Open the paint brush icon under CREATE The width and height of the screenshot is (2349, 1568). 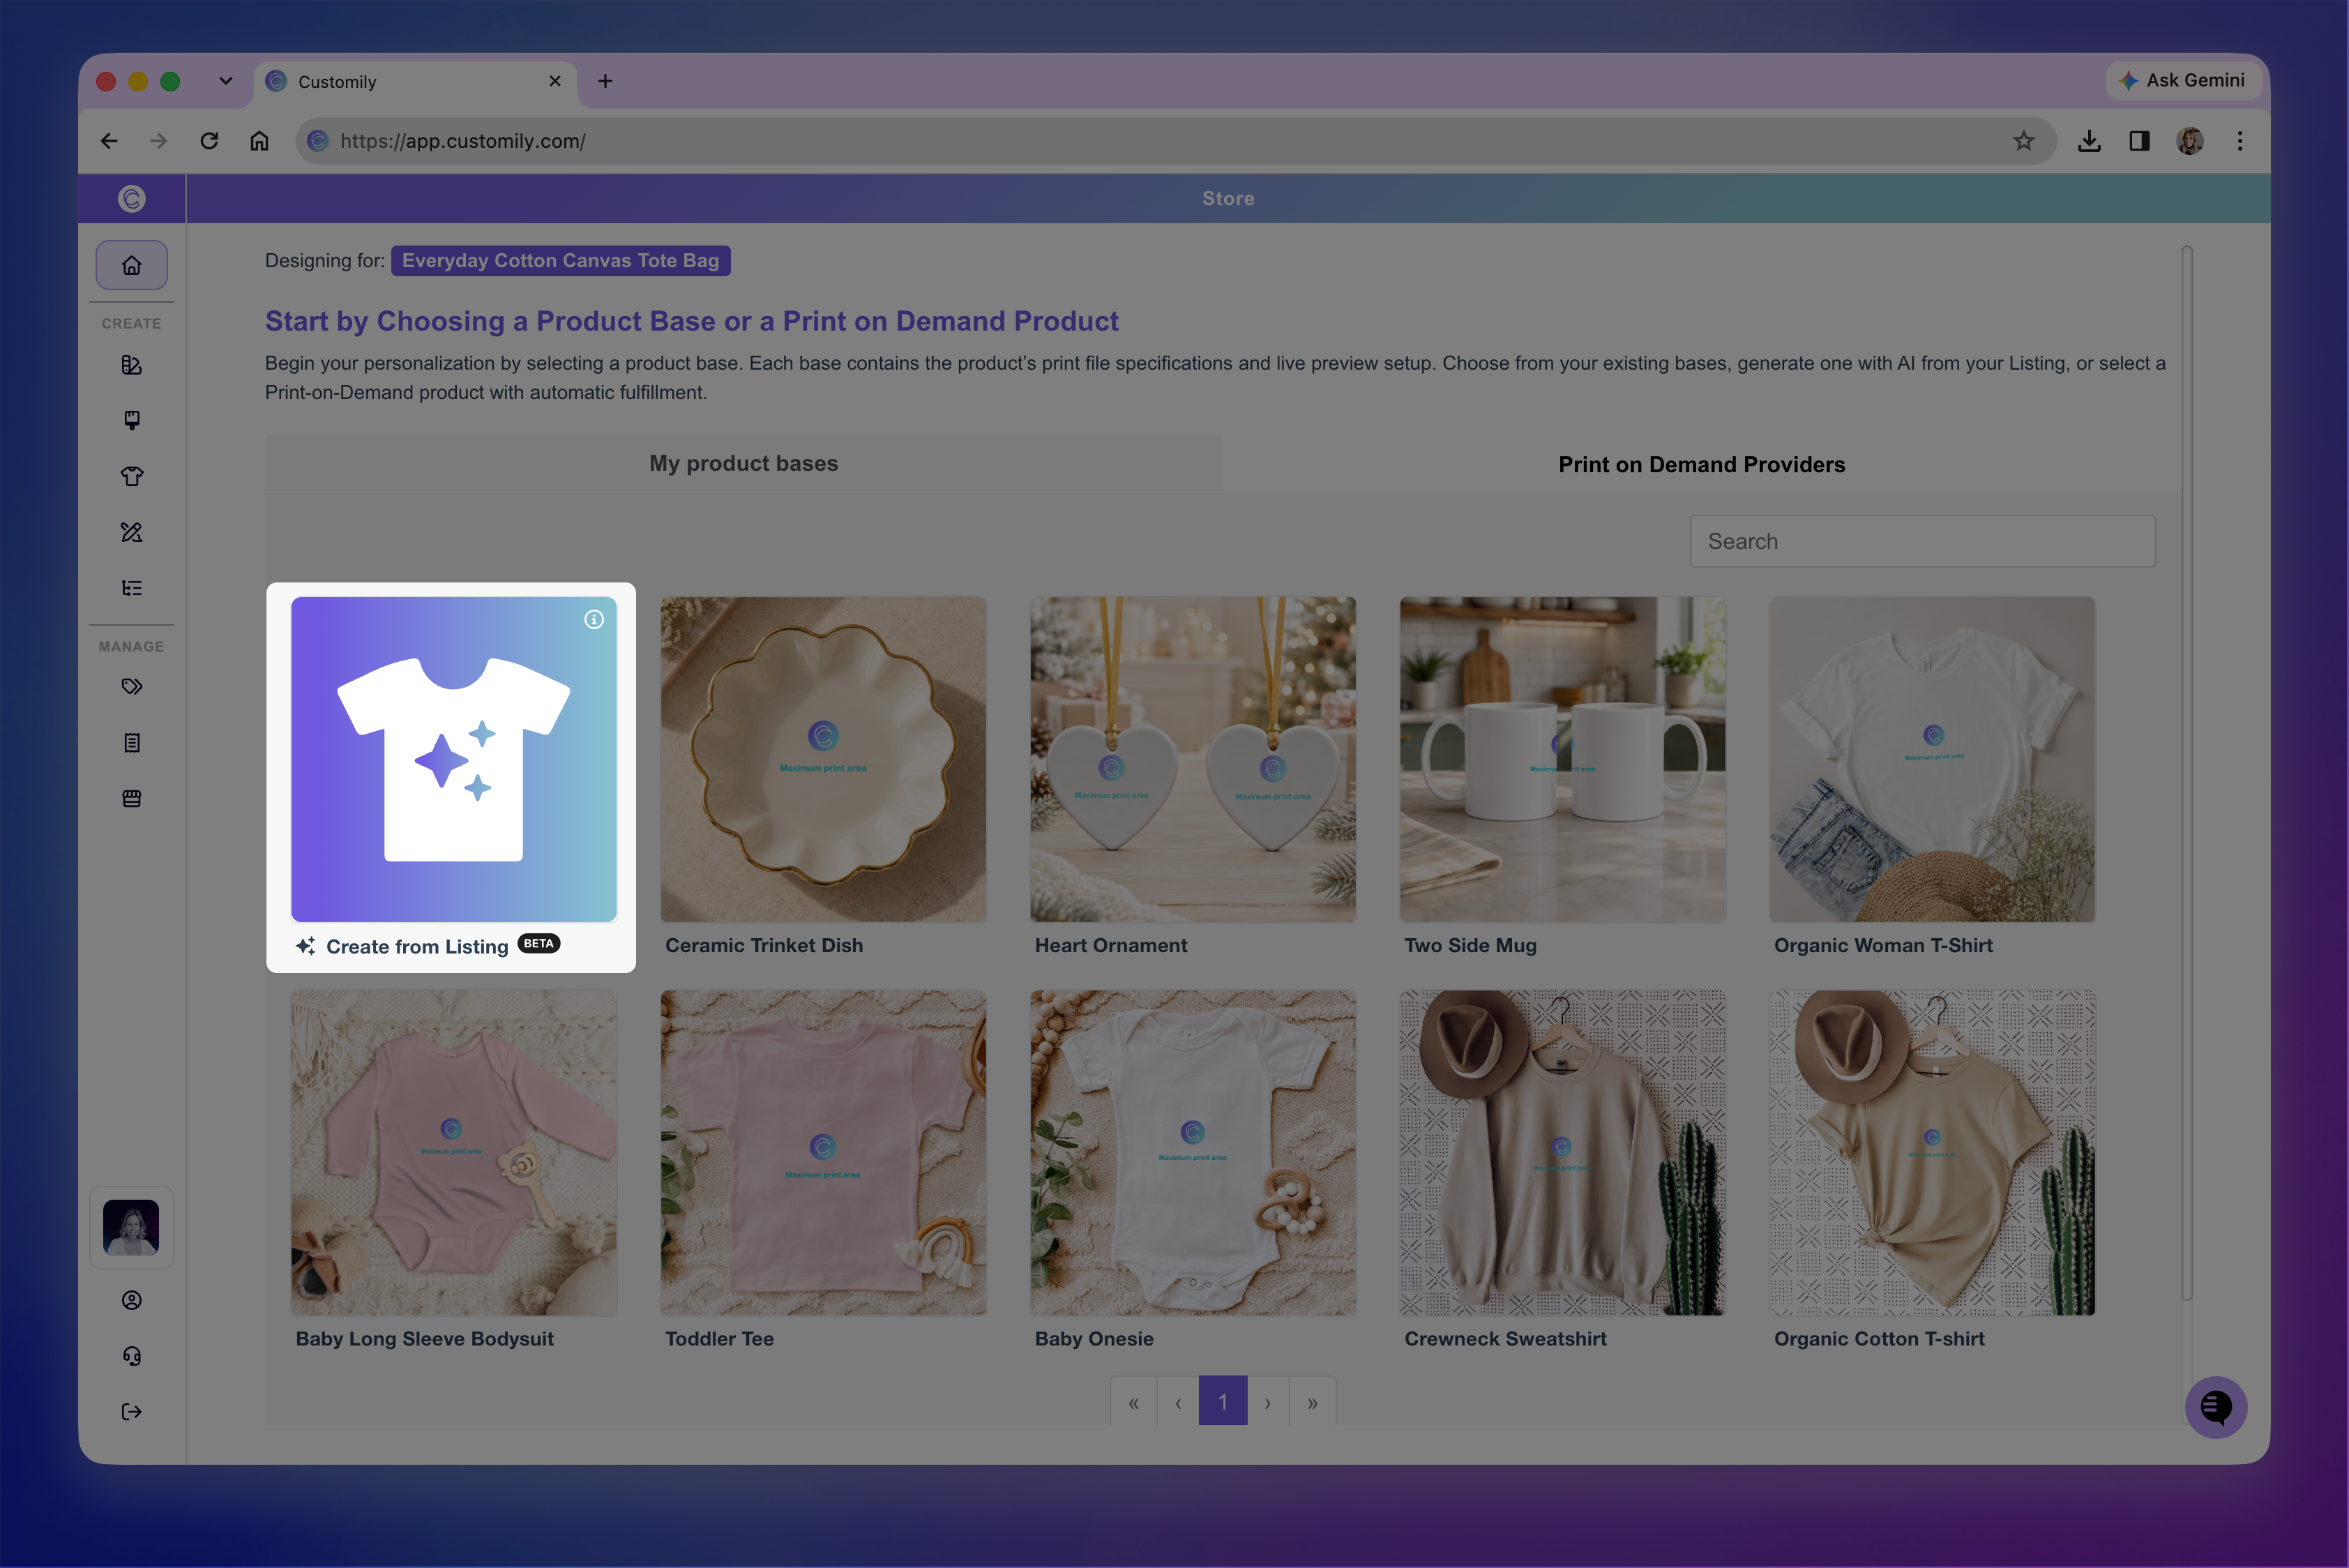131,420
